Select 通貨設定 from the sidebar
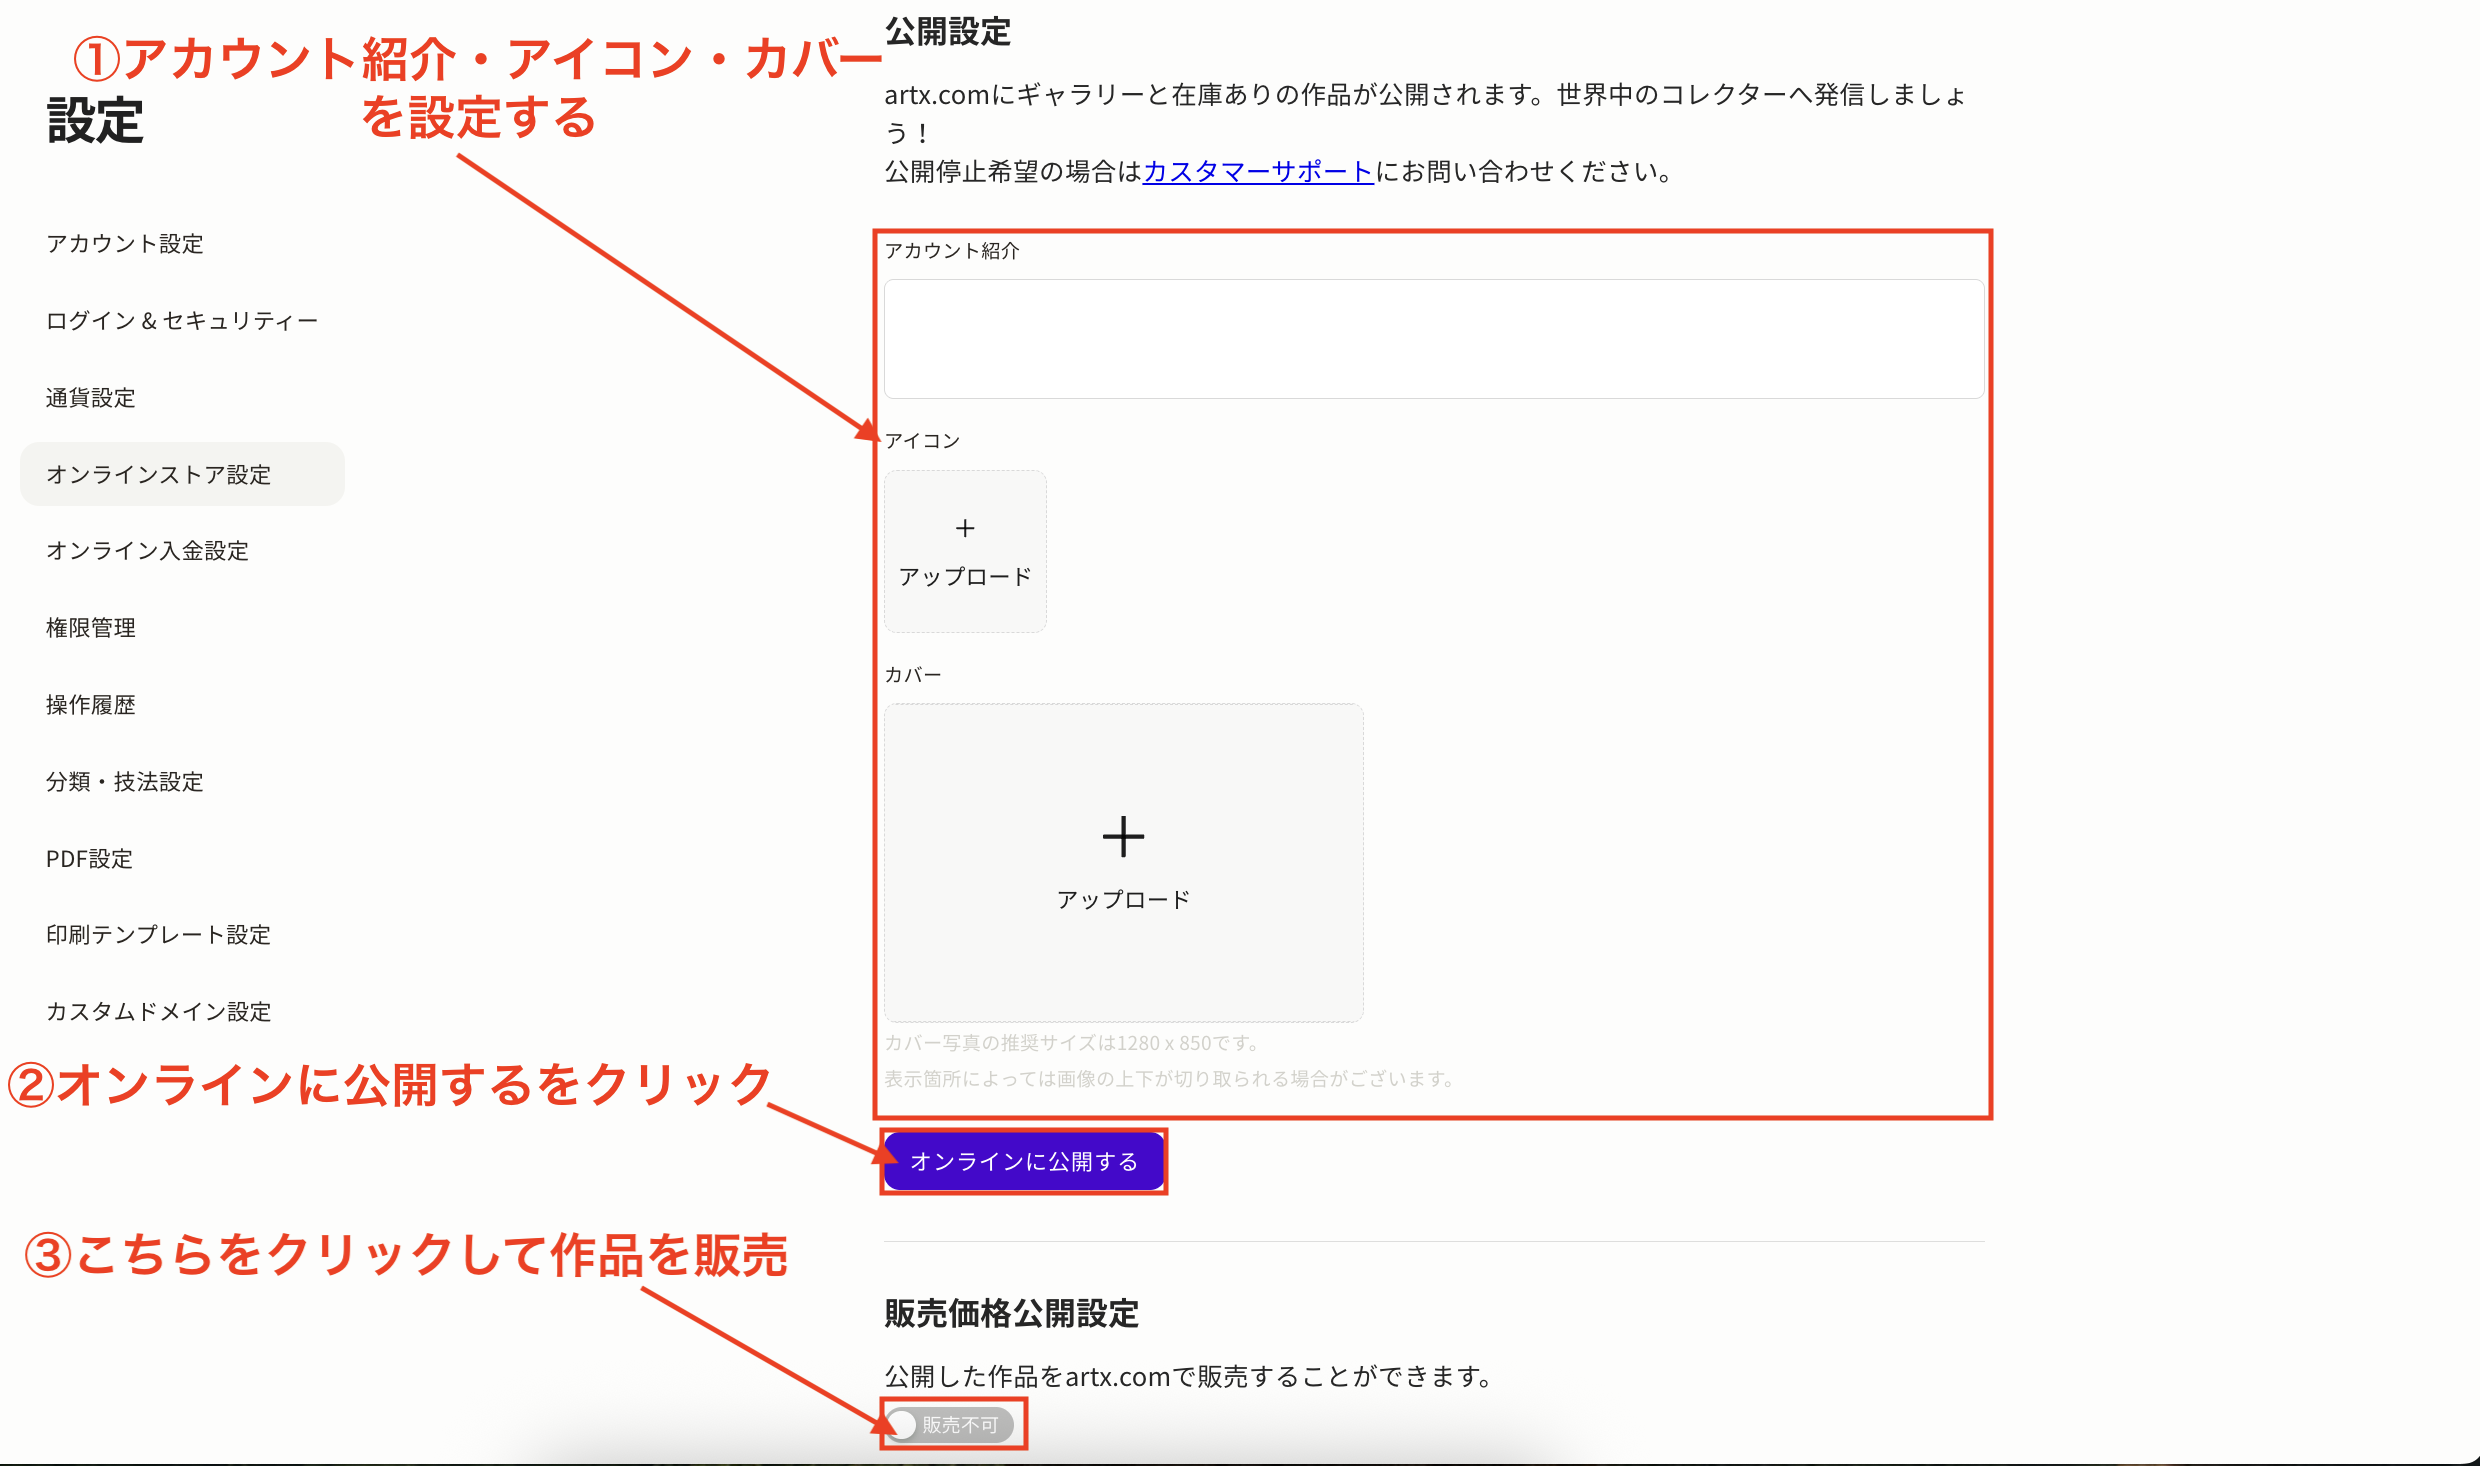Image resolution: width=2480 pixels, height=1466 pixels. tap(90, 396)
